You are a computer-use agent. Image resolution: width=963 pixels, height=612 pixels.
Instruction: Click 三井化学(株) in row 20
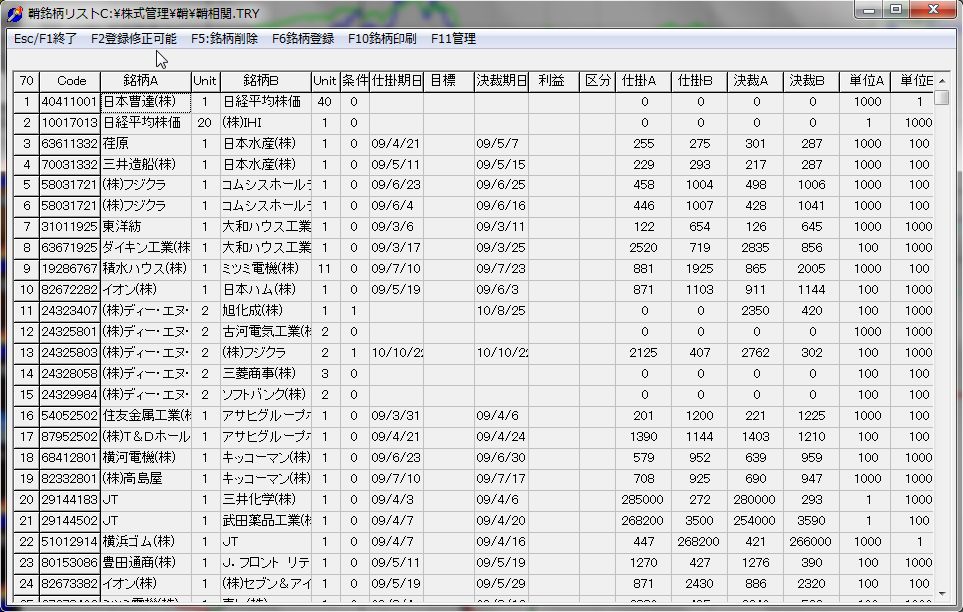point(265,500)
